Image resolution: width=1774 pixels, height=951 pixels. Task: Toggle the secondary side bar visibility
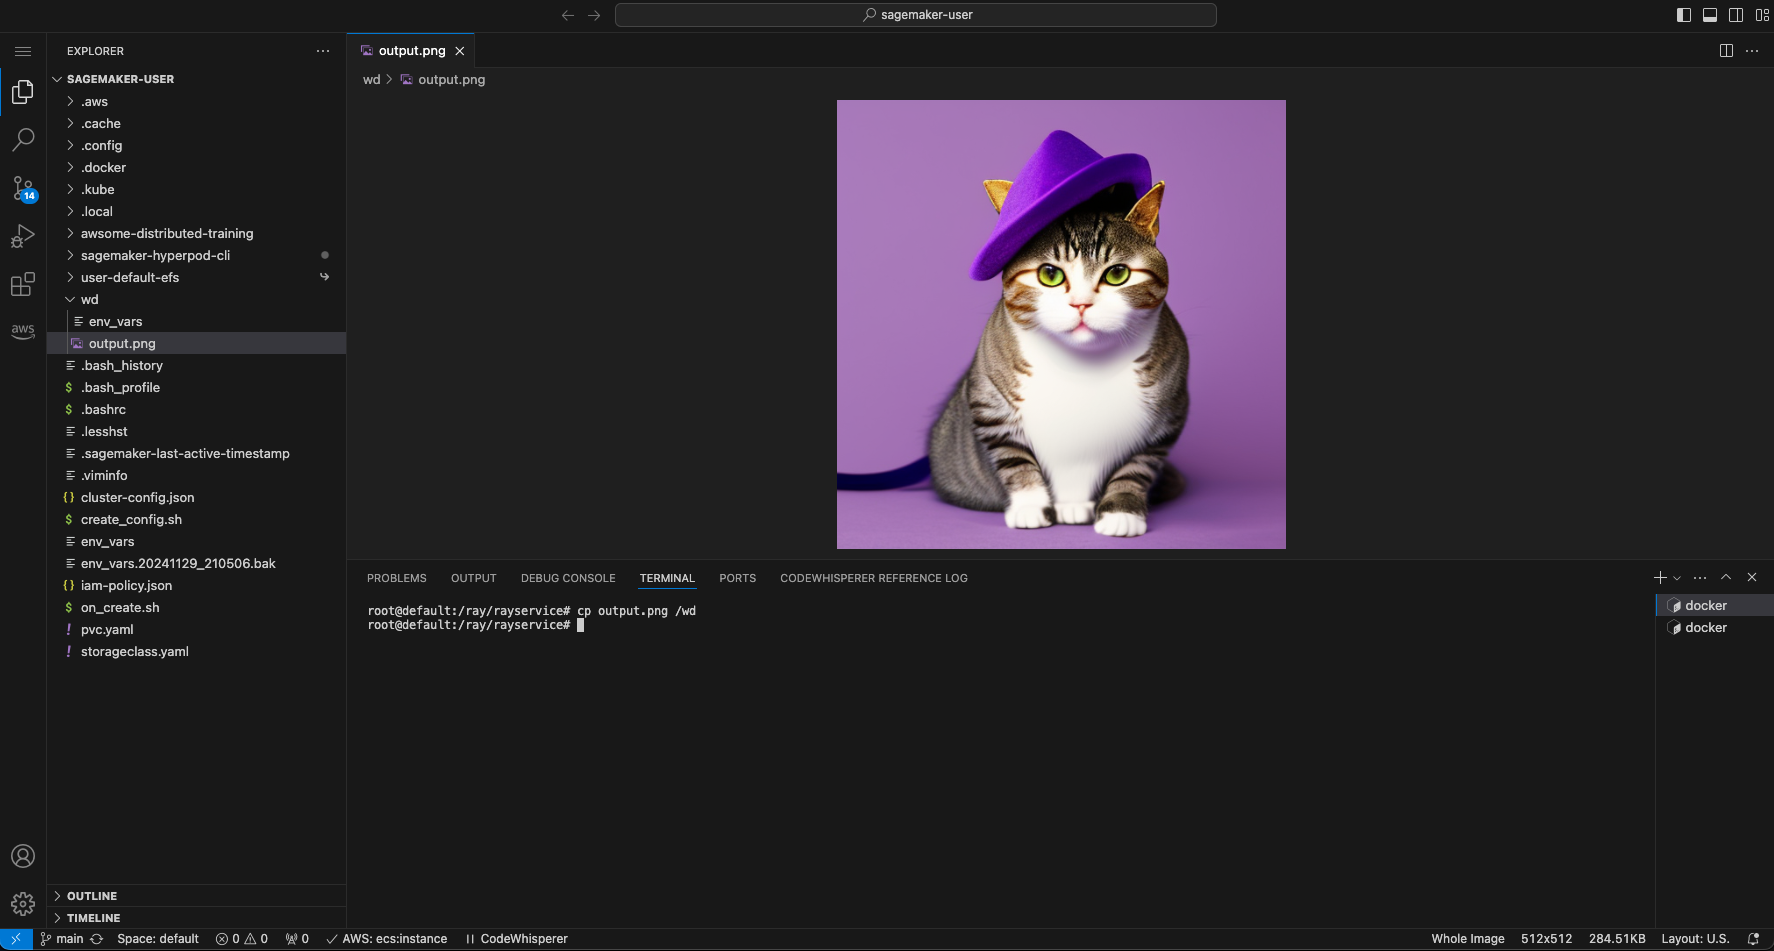click(x=1736, y=15)
